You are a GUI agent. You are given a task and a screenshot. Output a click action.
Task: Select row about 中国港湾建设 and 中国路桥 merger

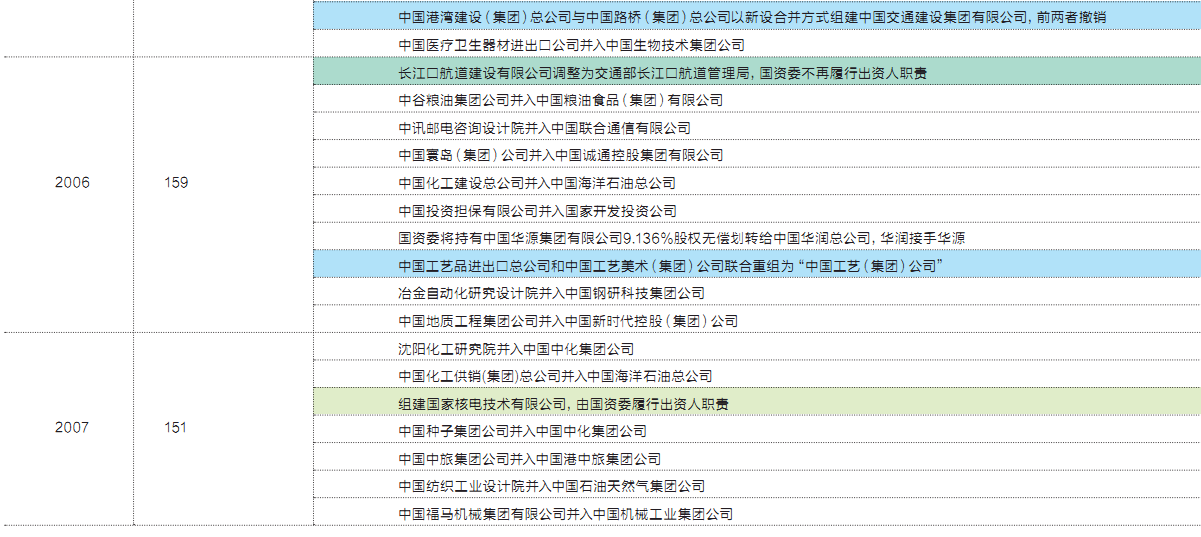(x=757, y=17)
